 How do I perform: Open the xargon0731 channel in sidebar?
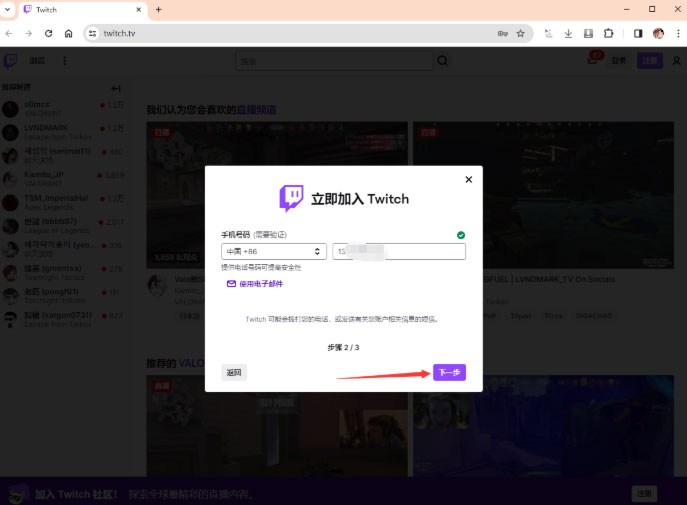[63, 319]
